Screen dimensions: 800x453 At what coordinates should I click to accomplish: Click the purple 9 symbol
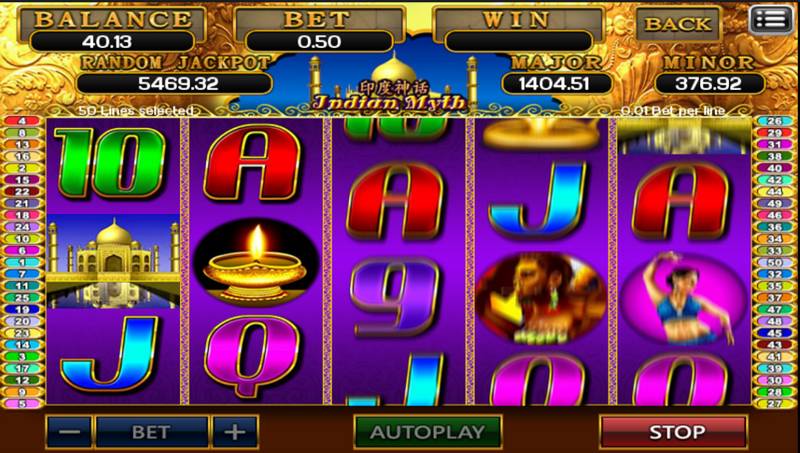tap(394, 297)
